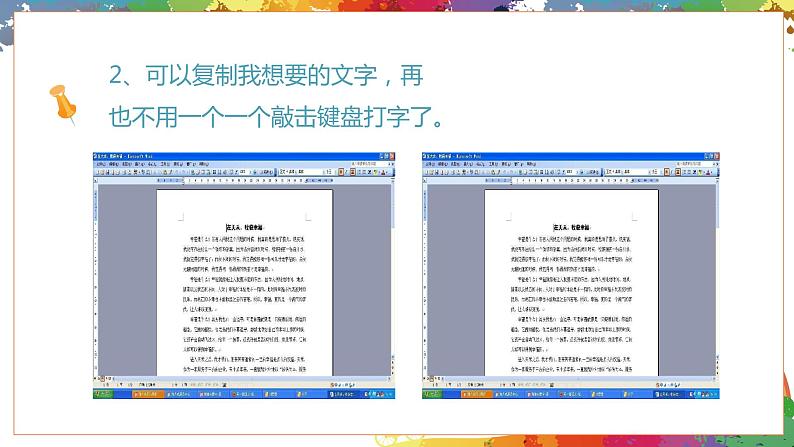Image resolution: width=794 pixels, height=447 pixels.
Task: Click help search field in left Word window
Action: pyautogui.click(x=371, y=164)
